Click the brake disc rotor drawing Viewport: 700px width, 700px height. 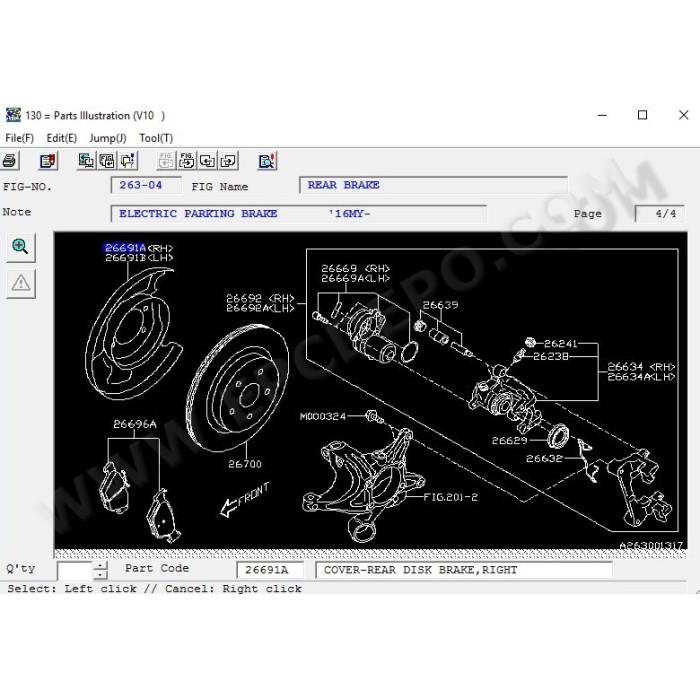pyautogui.click(x=238, y=388)
